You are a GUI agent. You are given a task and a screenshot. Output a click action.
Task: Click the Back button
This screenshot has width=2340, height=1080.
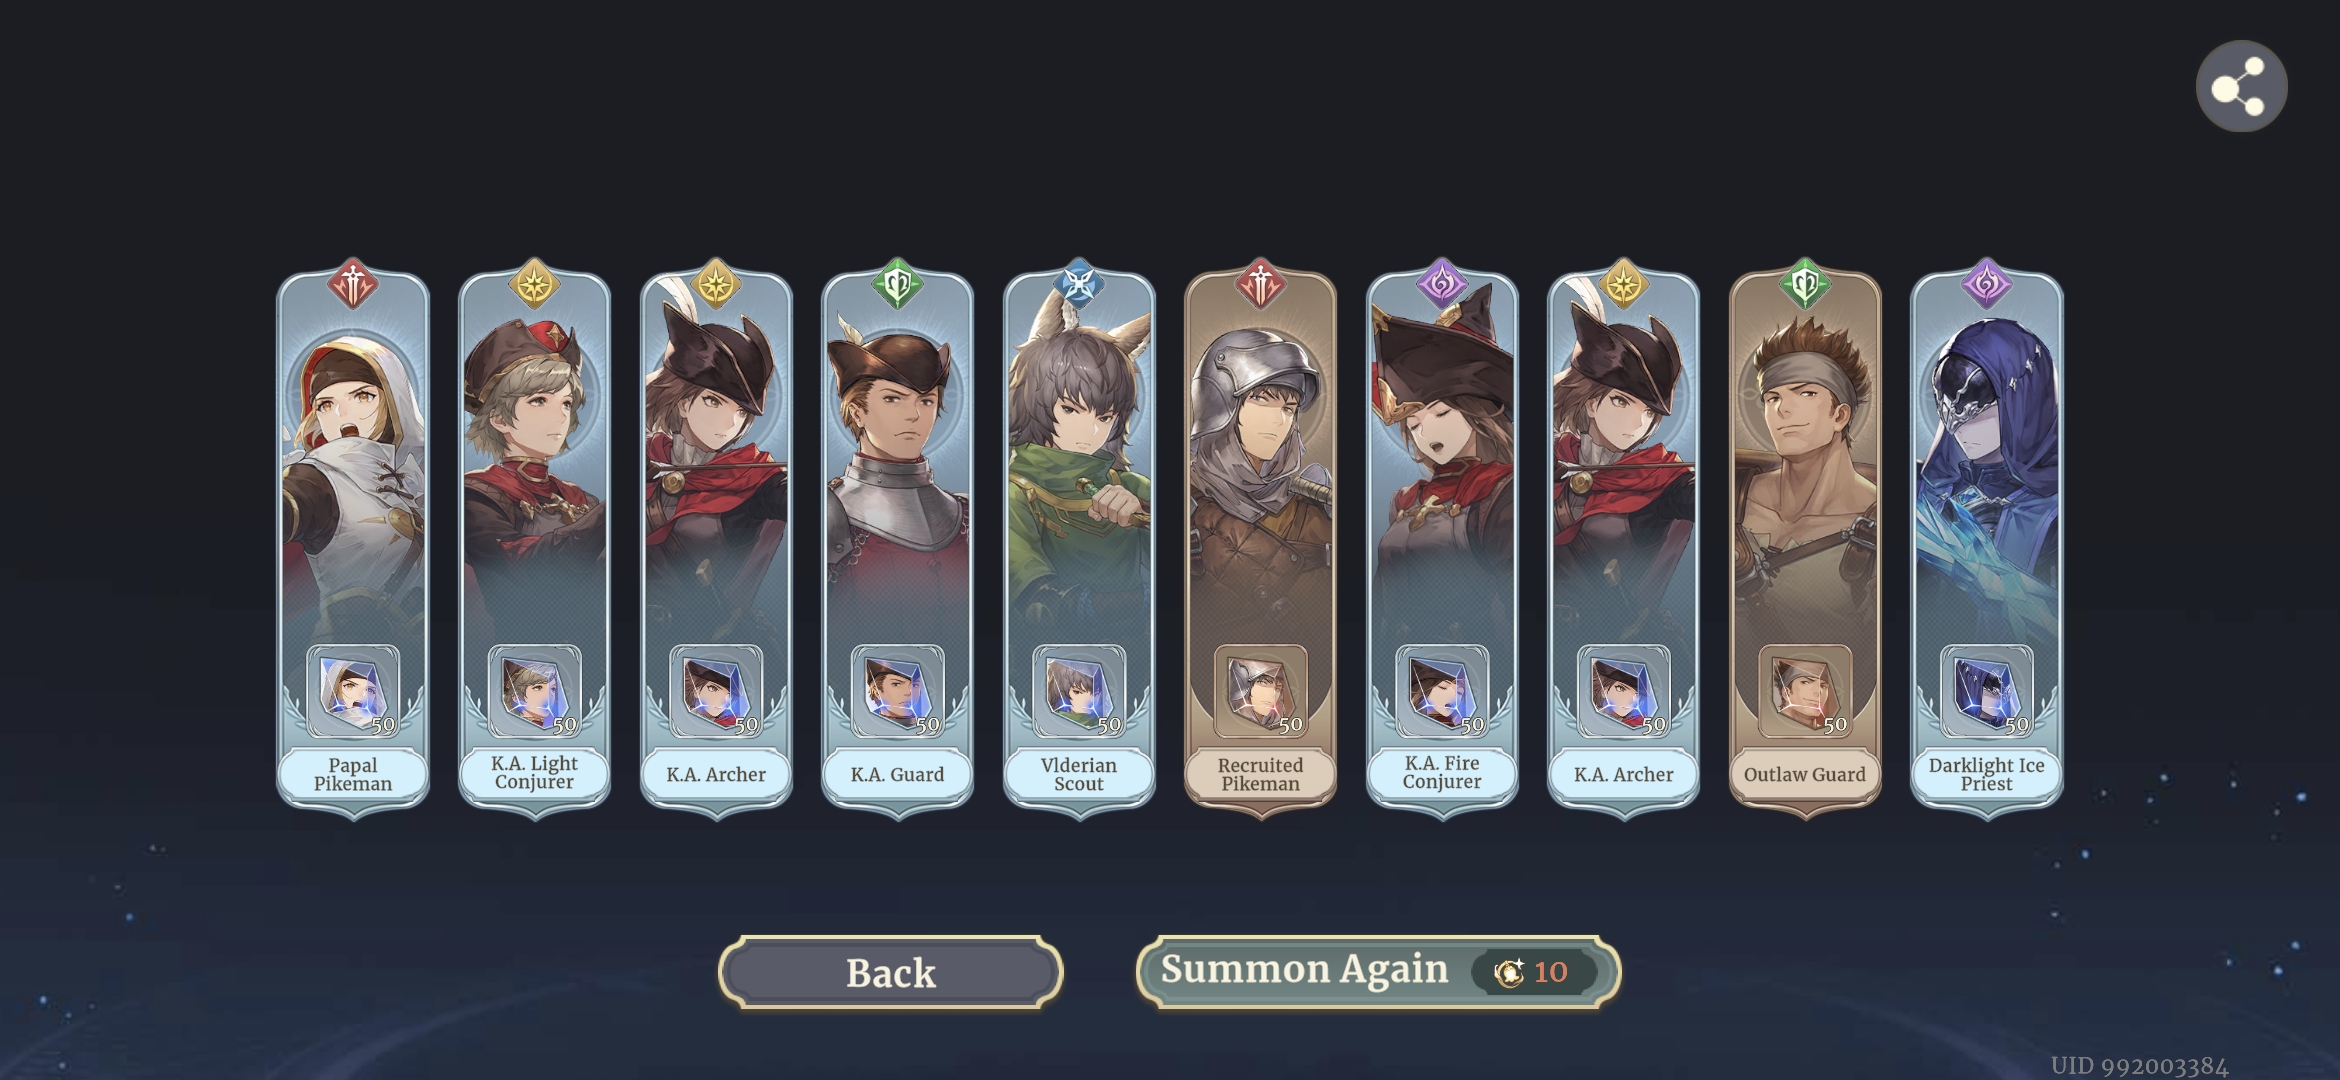[x=890, y=972]
